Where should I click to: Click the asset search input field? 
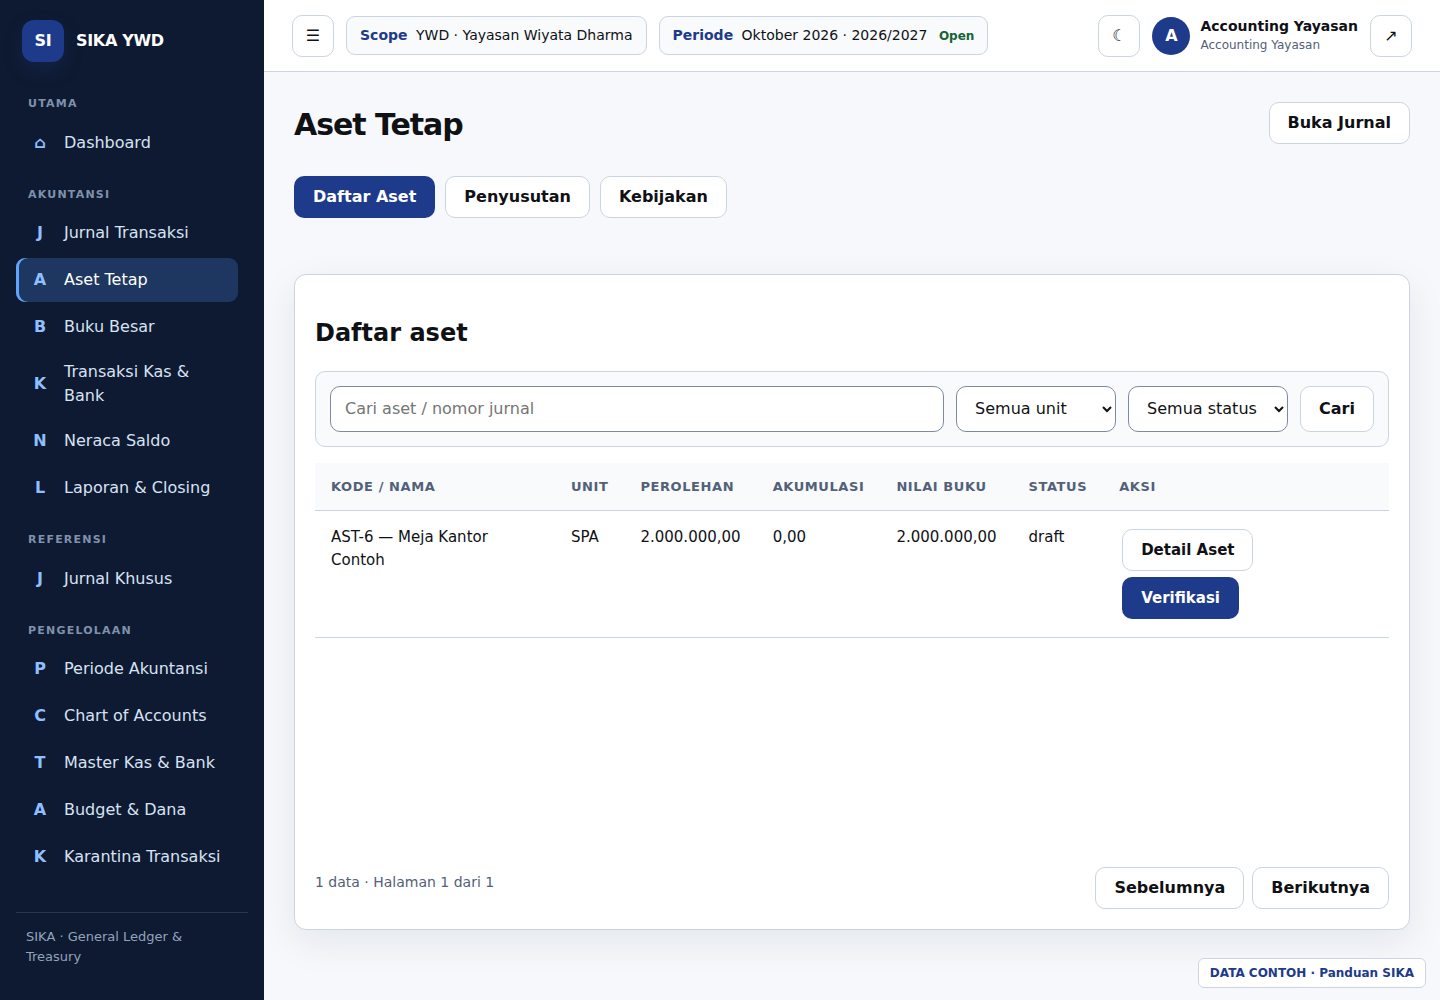point(637,409)
